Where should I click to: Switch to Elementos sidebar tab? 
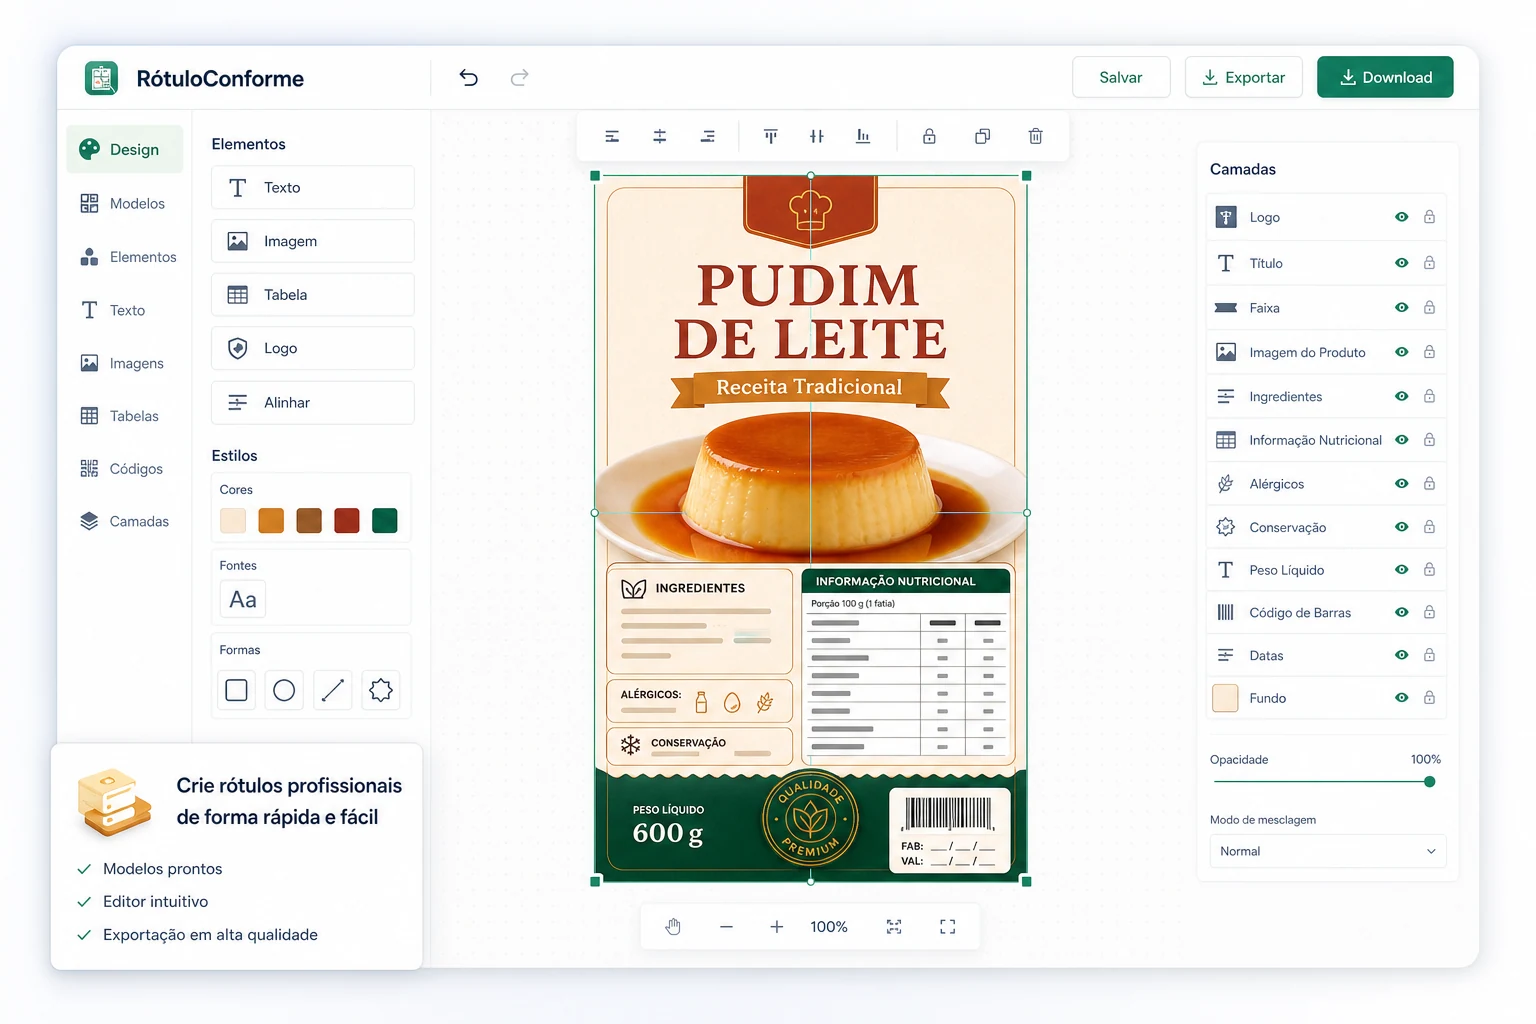[125, 257]
